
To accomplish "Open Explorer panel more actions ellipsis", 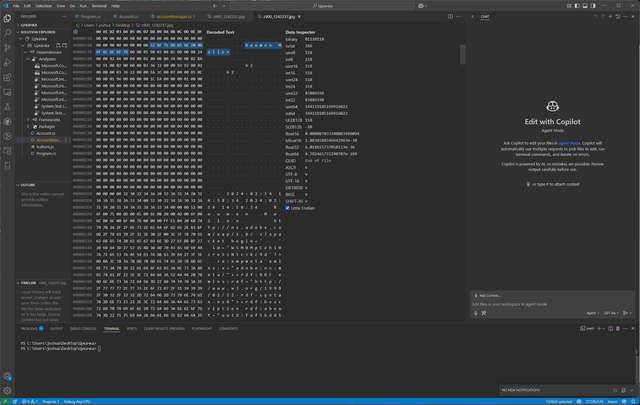I will tap(64, 17).
